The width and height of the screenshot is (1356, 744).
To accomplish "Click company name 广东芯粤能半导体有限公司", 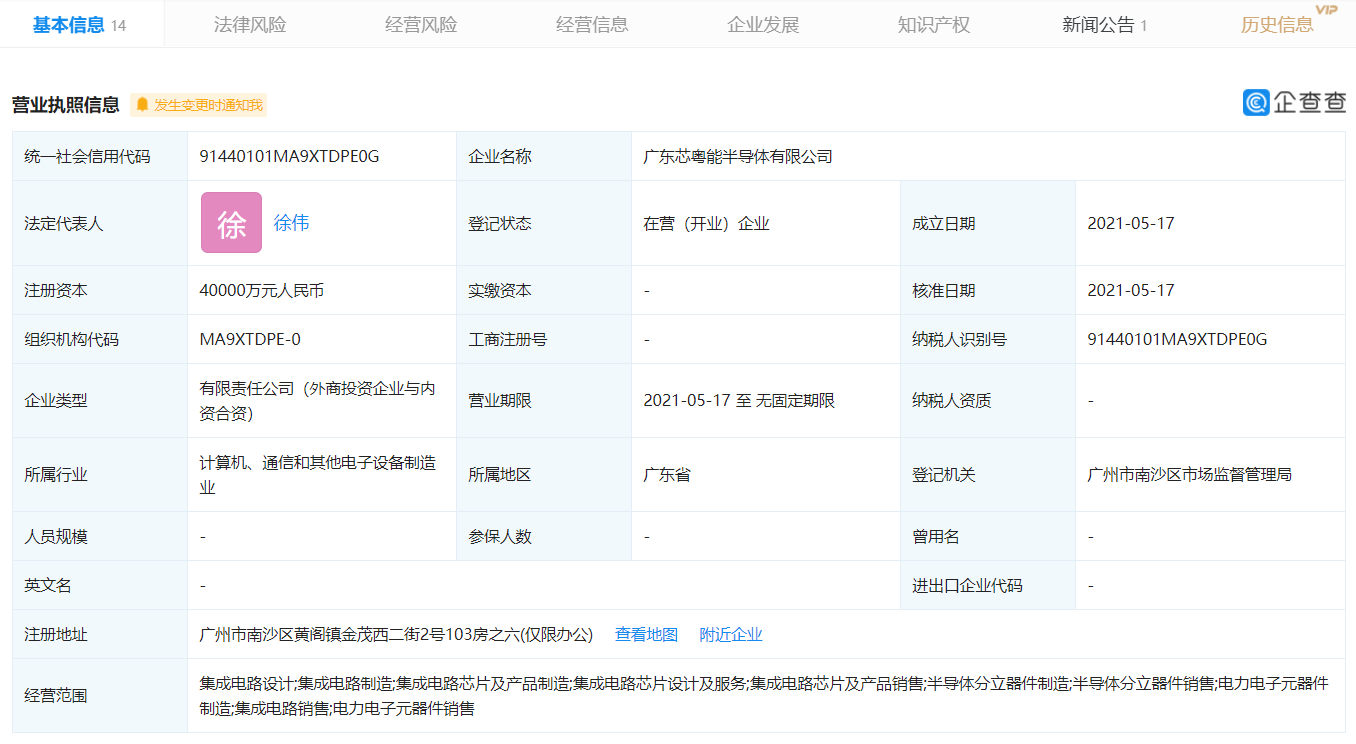I will 738,156.
